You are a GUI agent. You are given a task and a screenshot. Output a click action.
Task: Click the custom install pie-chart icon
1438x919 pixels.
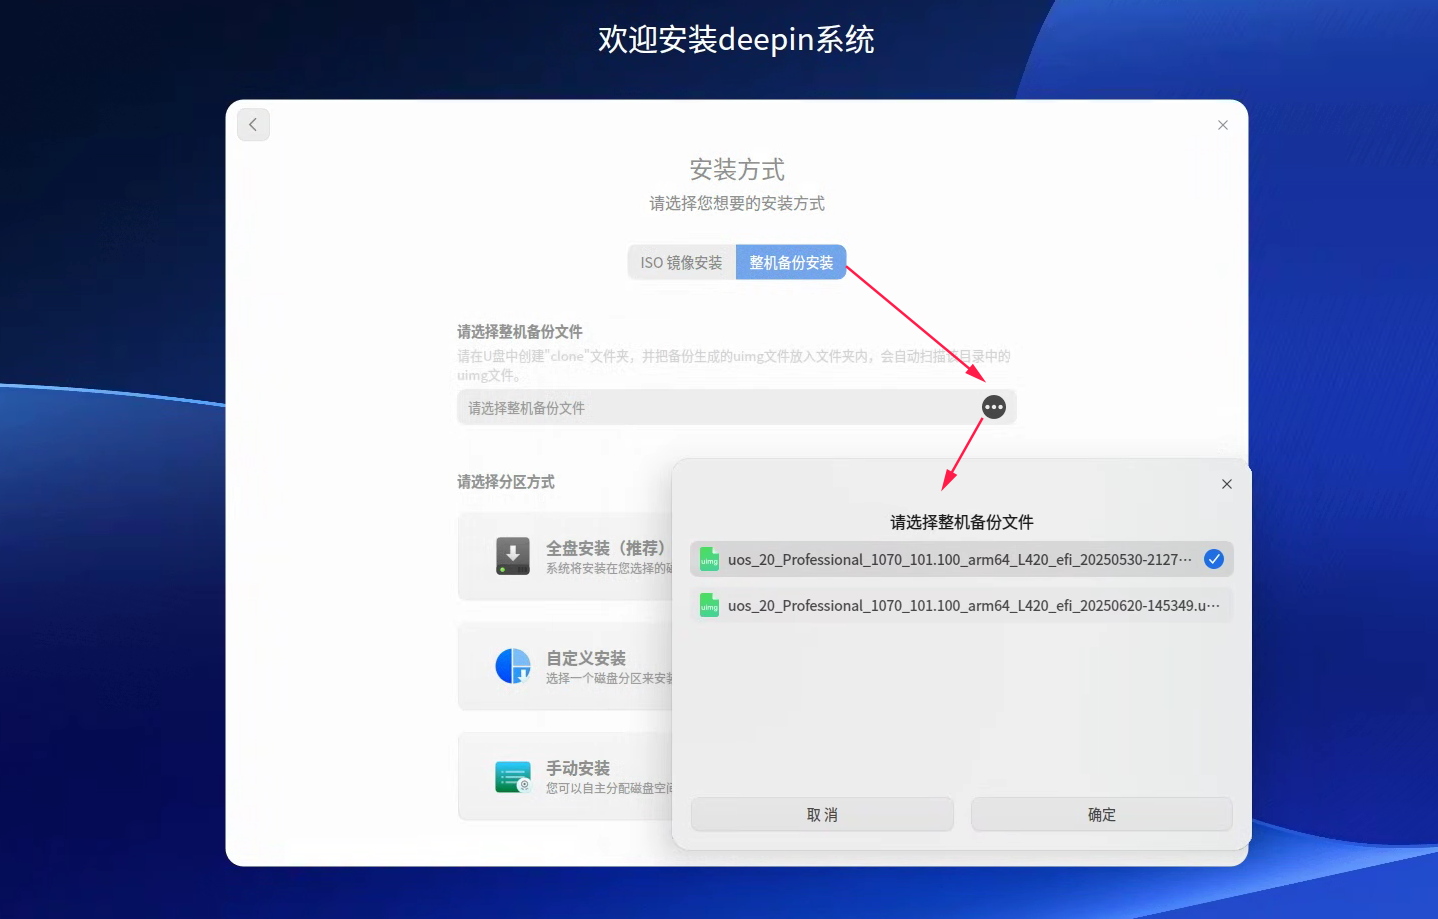513,666
